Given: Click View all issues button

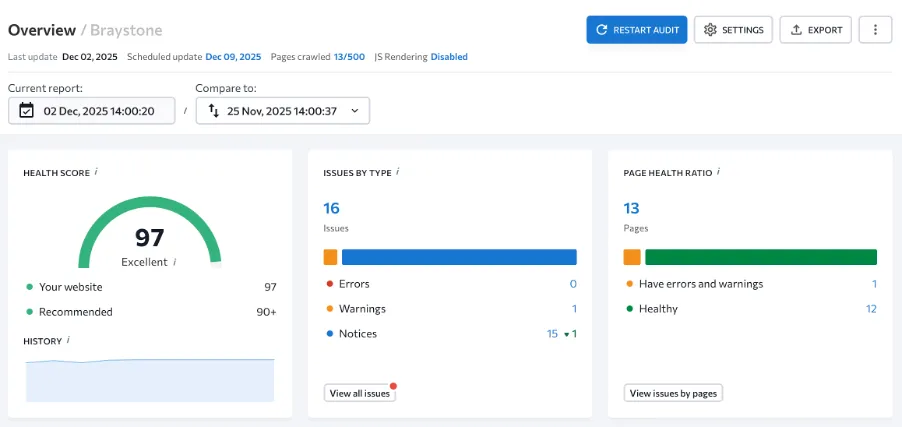Looking at the screenshot, I should (x=359, y=393).
